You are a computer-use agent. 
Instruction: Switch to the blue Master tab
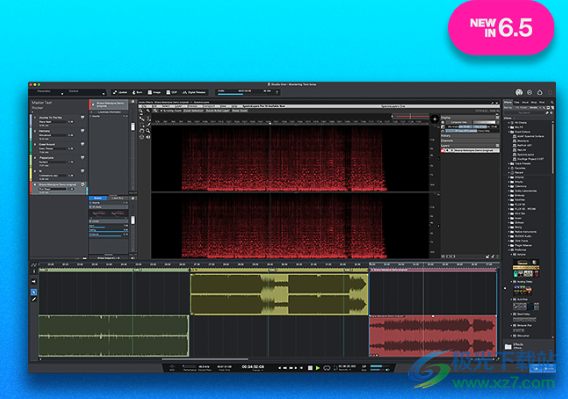[98, 198]
